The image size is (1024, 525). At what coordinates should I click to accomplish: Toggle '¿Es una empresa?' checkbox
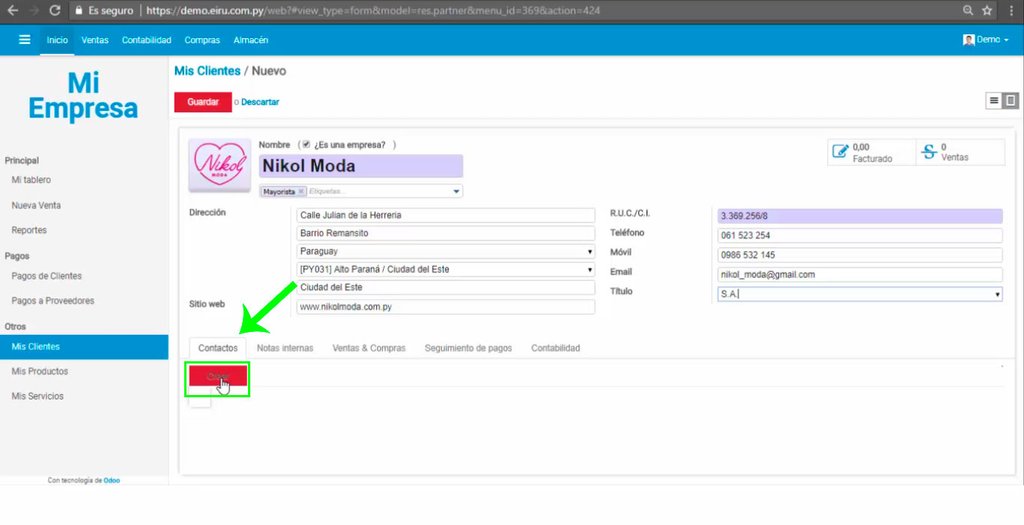pyautogui.click(x=306, y=144)
